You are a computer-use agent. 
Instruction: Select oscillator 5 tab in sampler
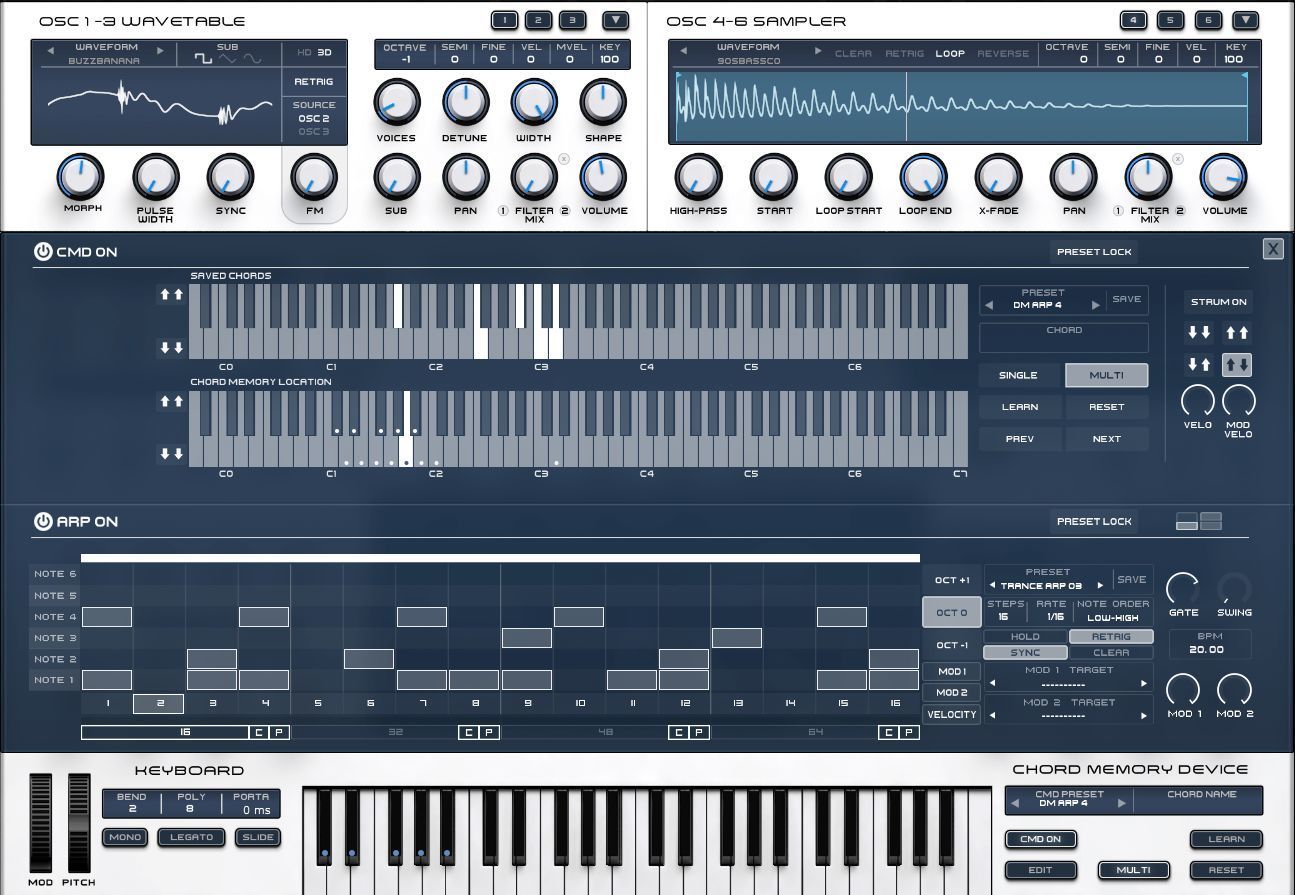click(x=1170, y=20)
